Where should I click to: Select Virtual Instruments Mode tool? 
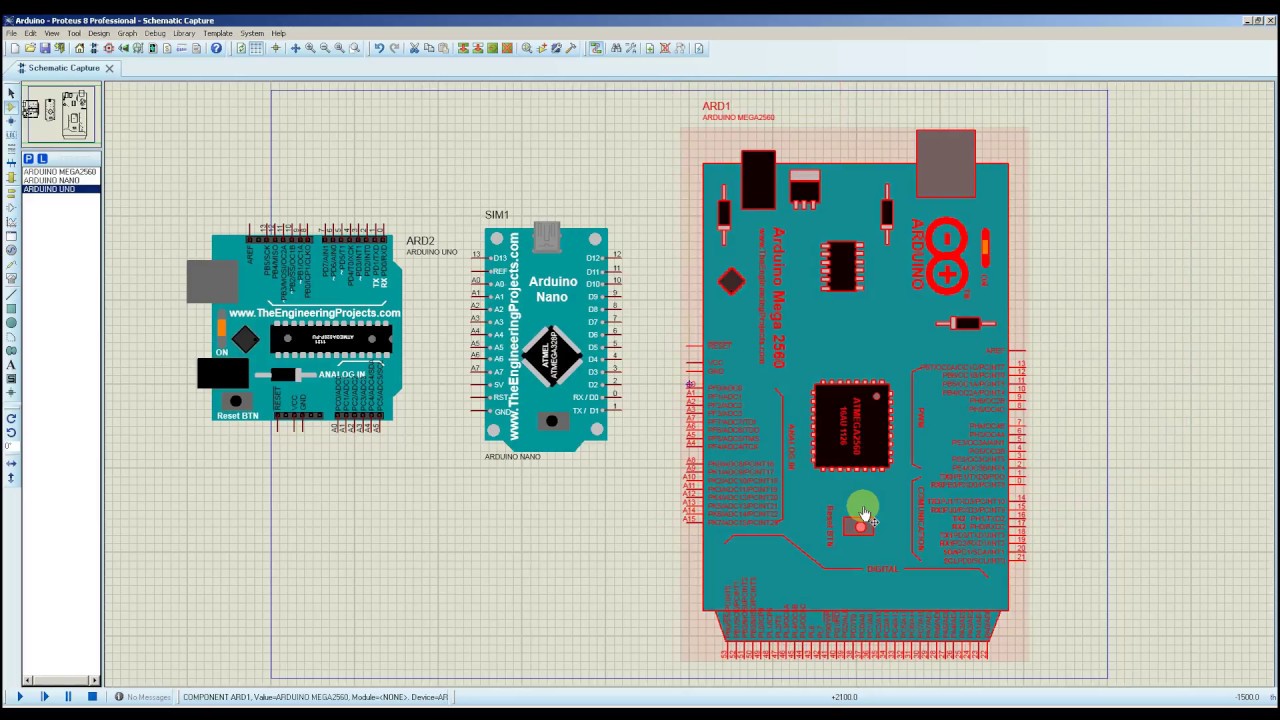[x=11, y=277]
